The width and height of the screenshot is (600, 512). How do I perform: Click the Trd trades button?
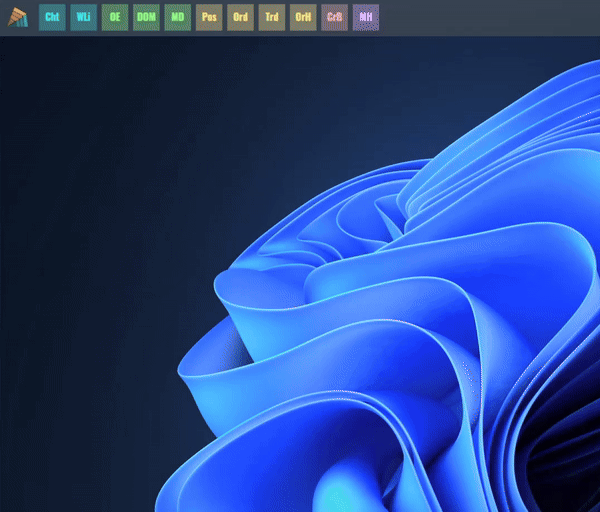click(272, 17)
